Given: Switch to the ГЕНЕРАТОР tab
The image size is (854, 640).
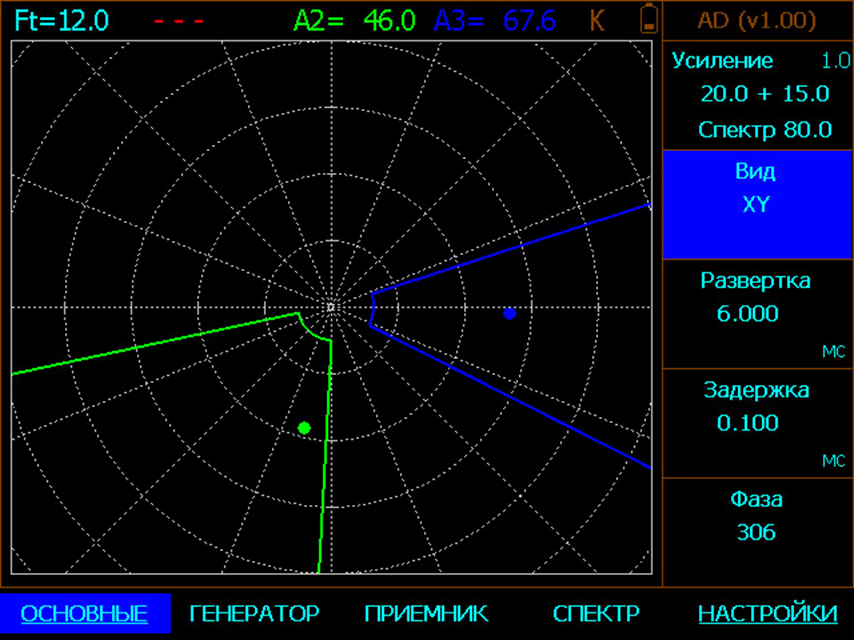Looking at the screenshot, I should point(254,613).
